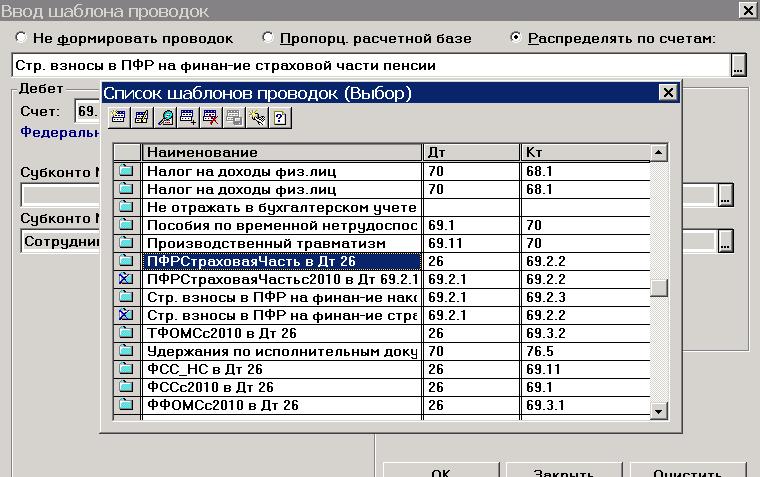
Task: Click folder icon of ФФОМСс2010 в Дт 26
Action: click(x=127, y=405)
